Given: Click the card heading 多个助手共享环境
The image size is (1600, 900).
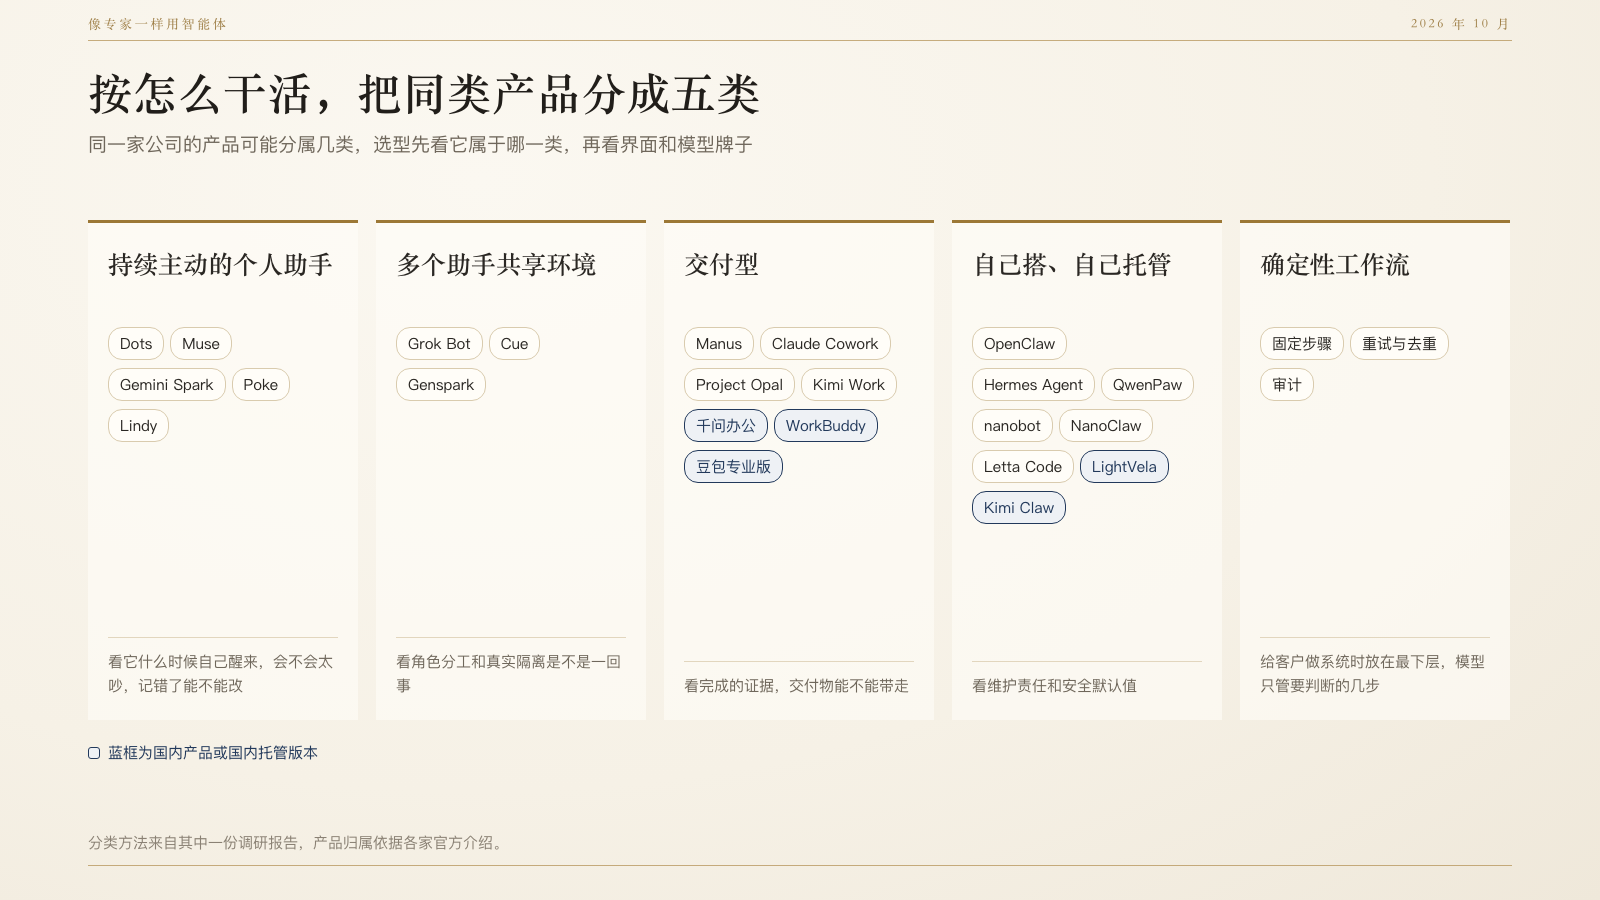Looking at the screenshot, I should coord(496,265).
